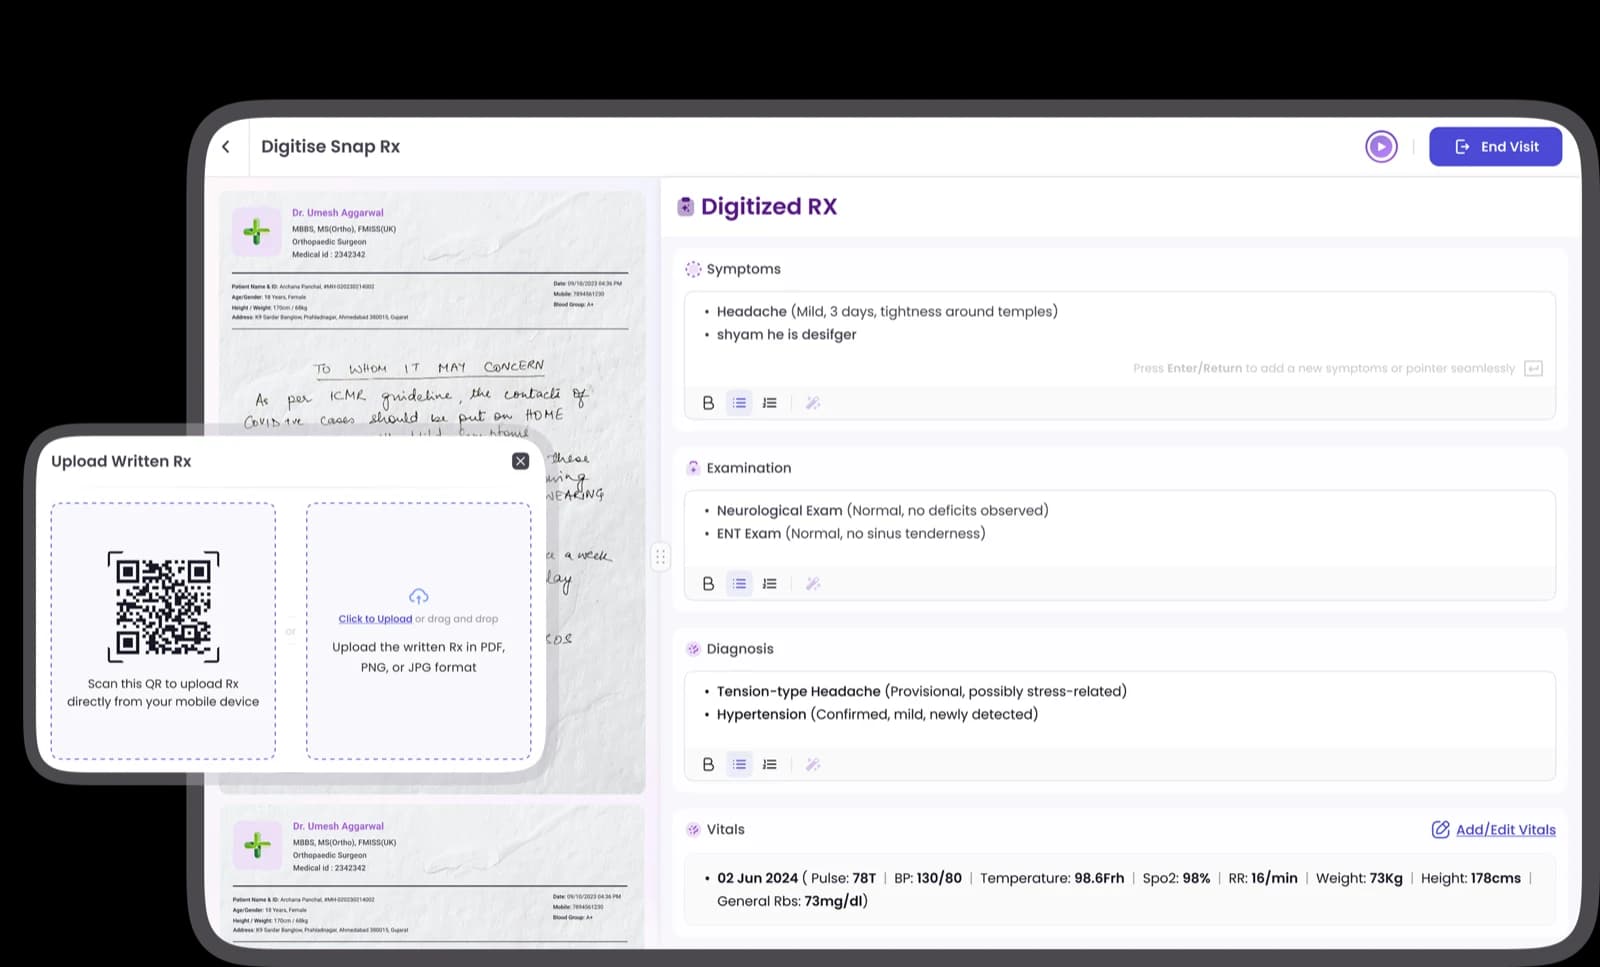This screenshot has height=967, width=1600.
Task: Click the enter key icon in Symptoms box
Action: pos(1533,369)
